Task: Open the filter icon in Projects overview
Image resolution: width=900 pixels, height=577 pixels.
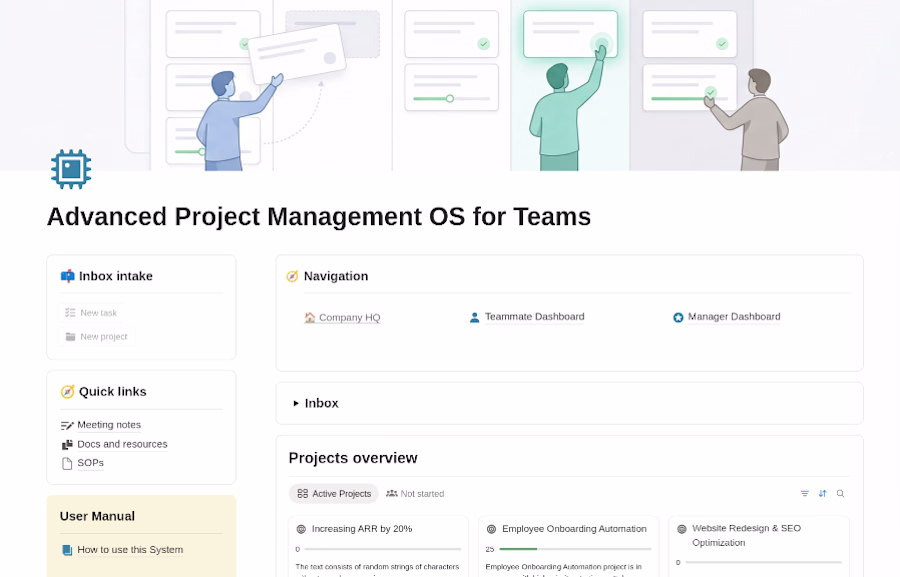Action: (x=805, y=494)
